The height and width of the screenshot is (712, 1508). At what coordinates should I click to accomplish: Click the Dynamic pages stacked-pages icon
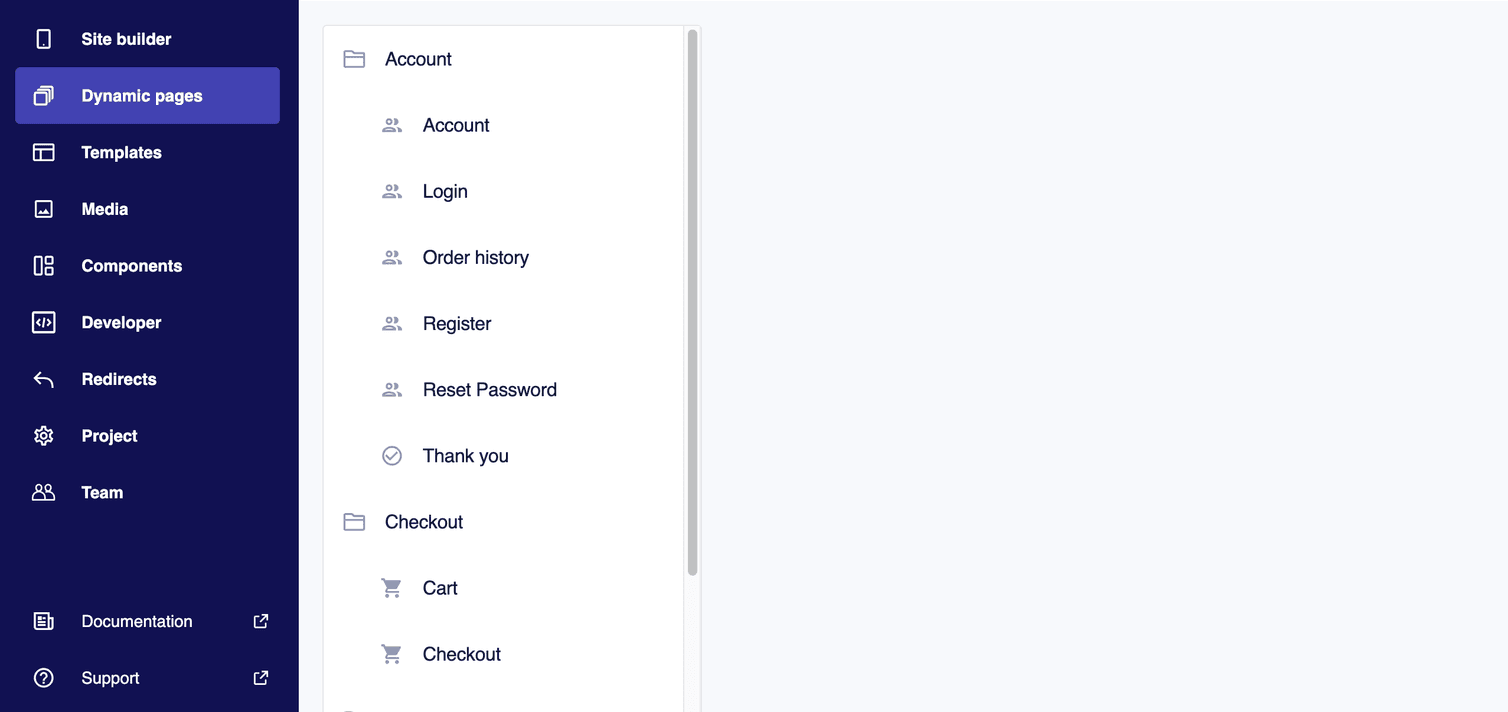click(43, 95)
